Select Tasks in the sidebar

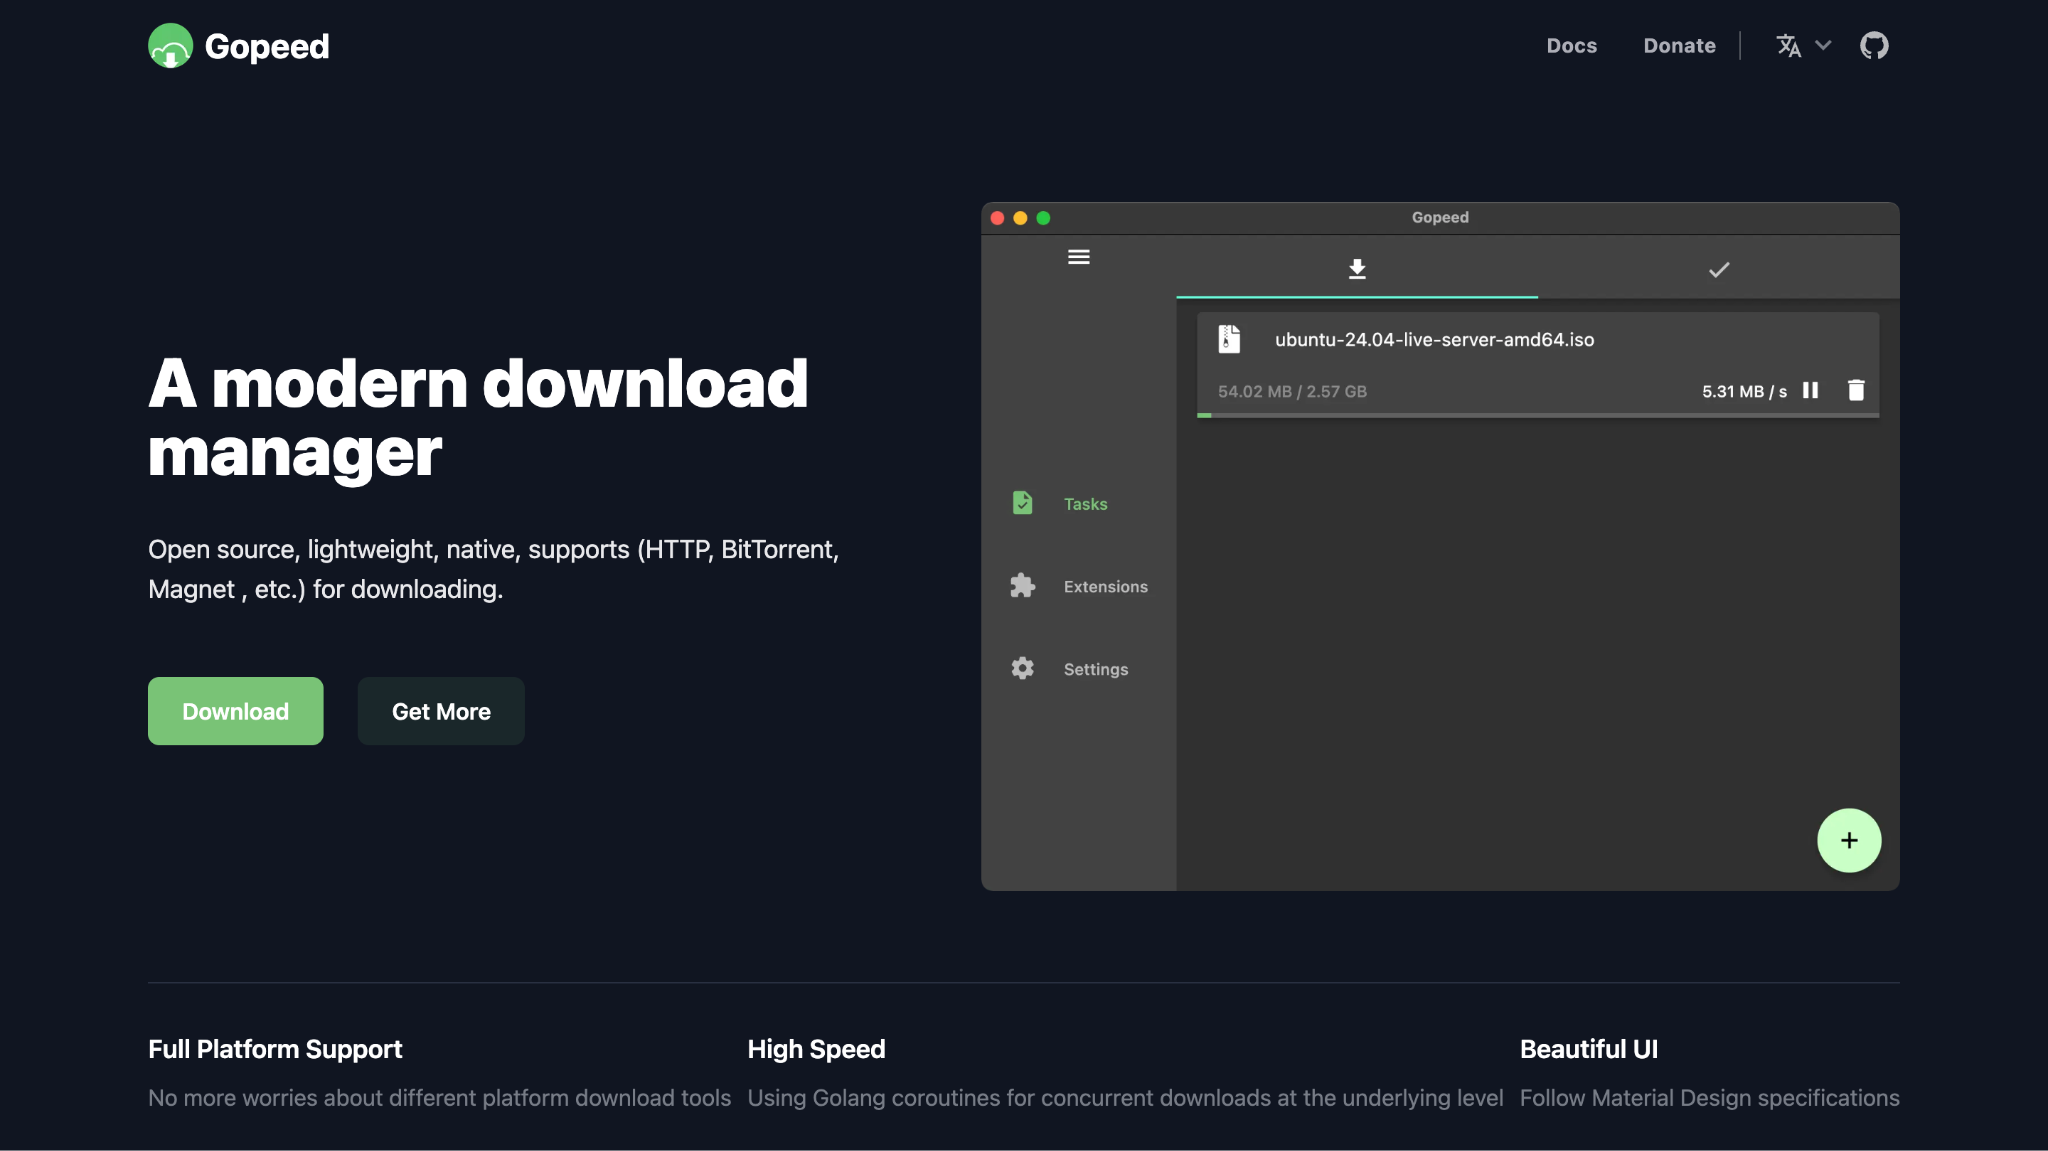(x=1085, y=504)
